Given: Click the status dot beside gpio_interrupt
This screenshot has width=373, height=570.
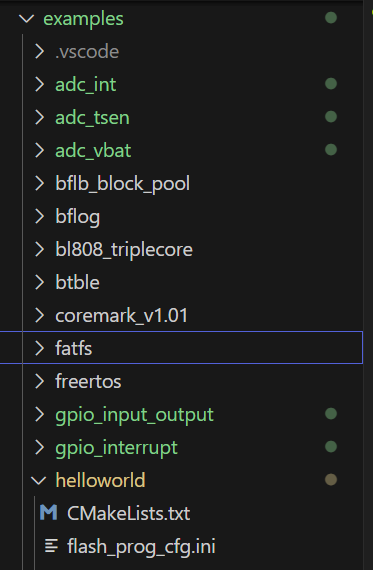Looking at the screenshot, I should click(x=331, y=447).
